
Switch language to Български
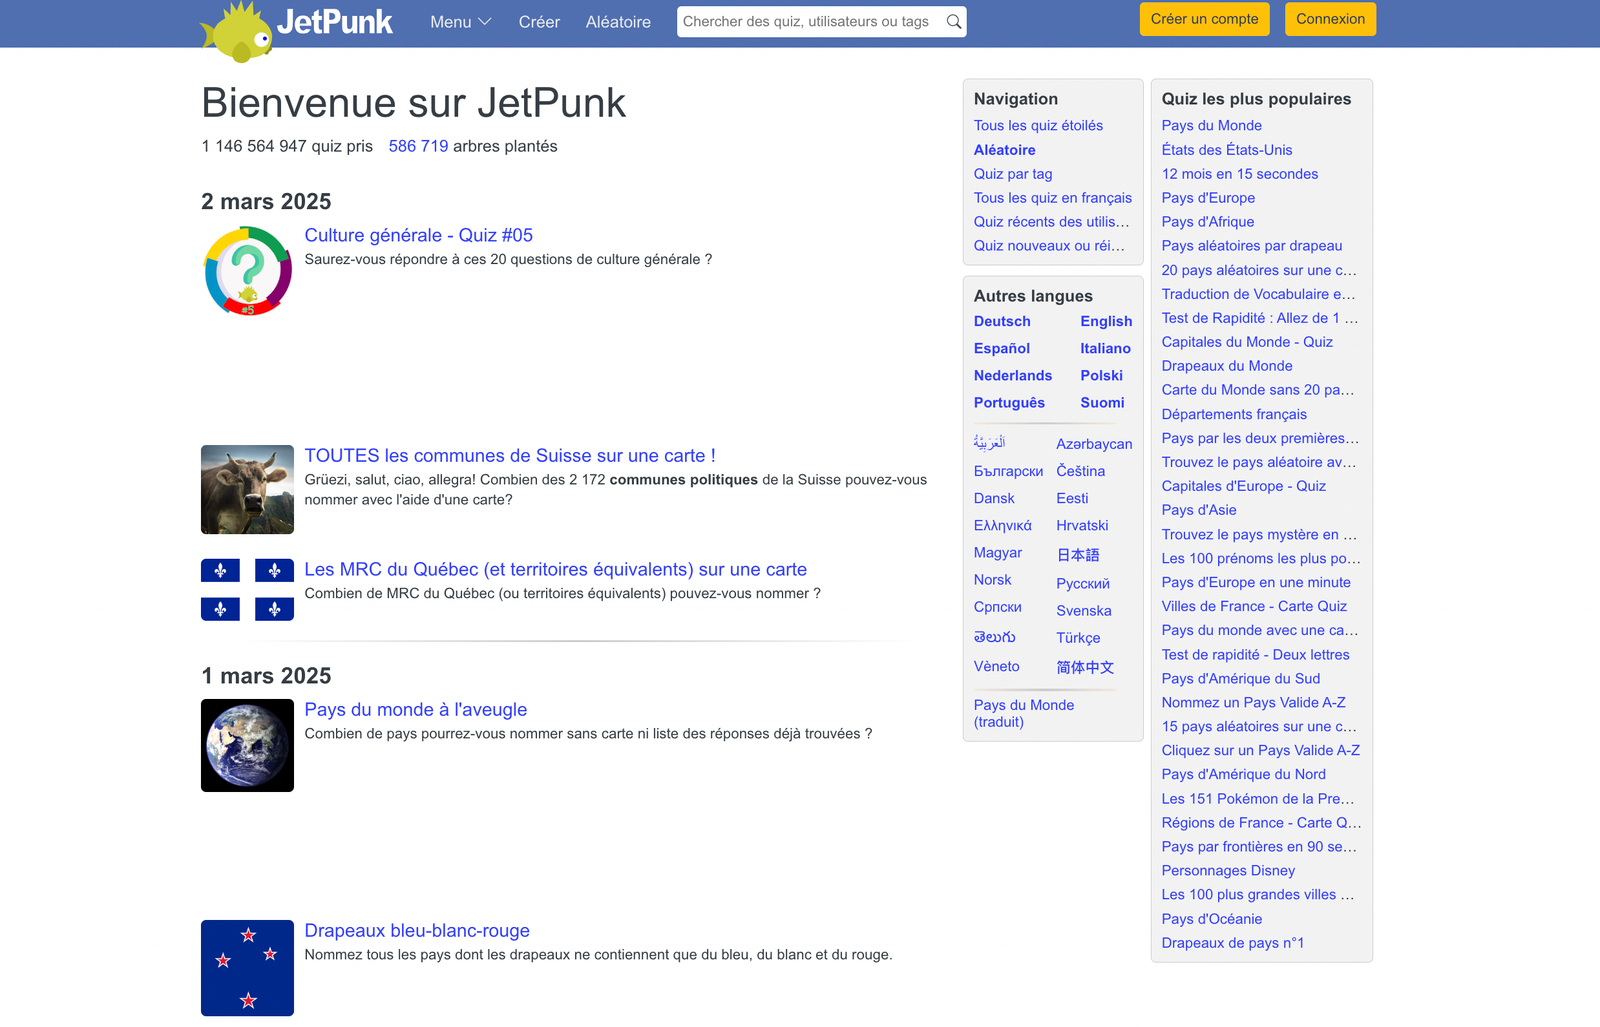pyautogui.click(x=1008, y=471)
